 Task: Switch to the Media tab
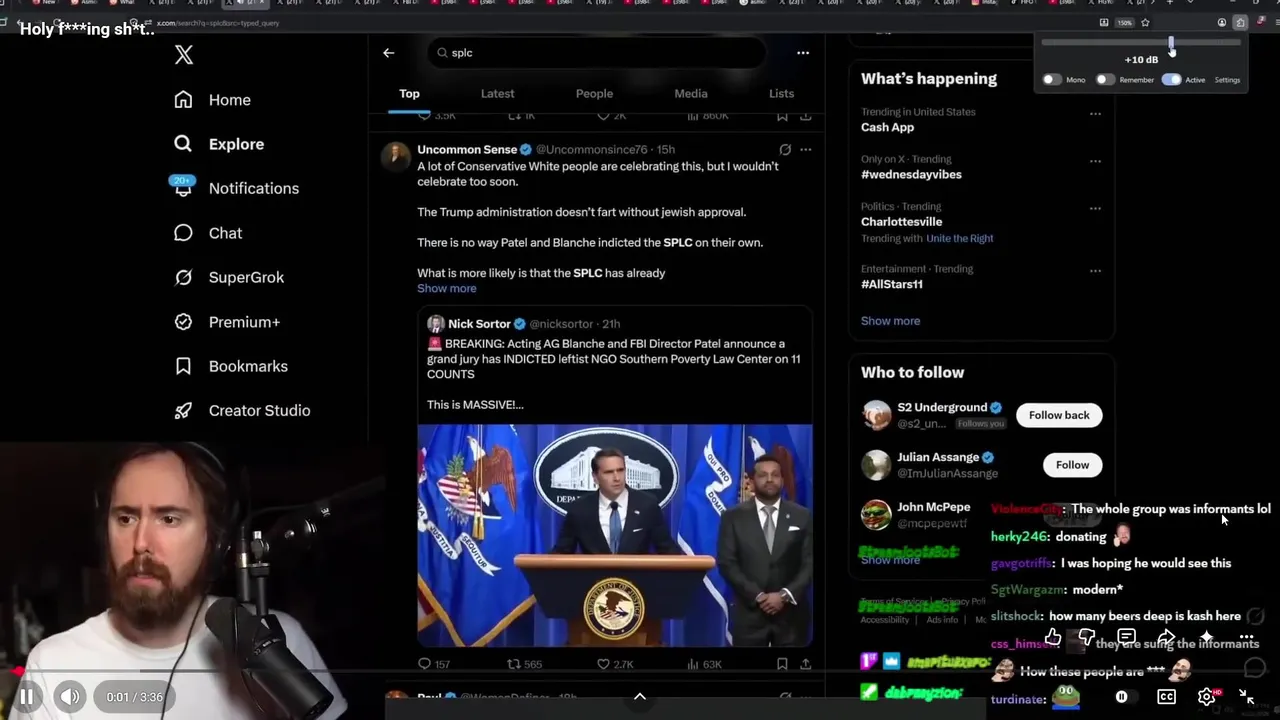[691, 94]
